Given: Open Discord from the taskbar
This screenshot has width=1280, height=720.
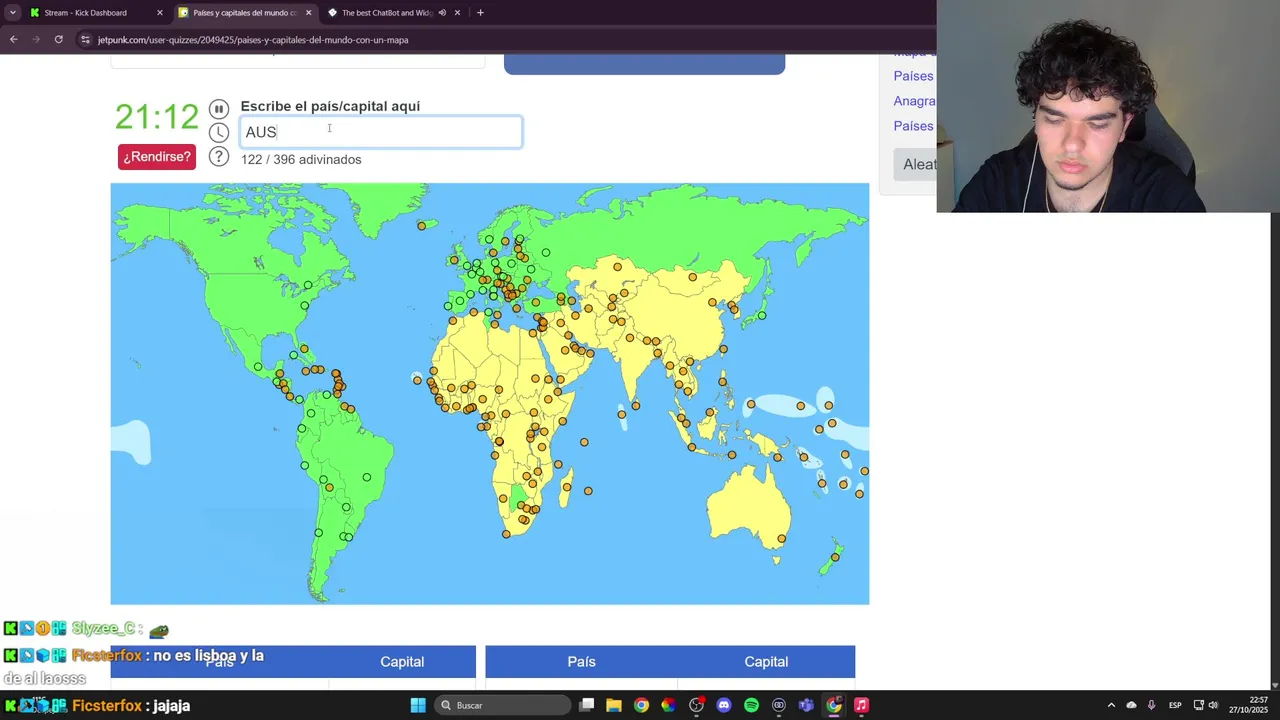Looking at the screenshot, I should pos(724,705).
